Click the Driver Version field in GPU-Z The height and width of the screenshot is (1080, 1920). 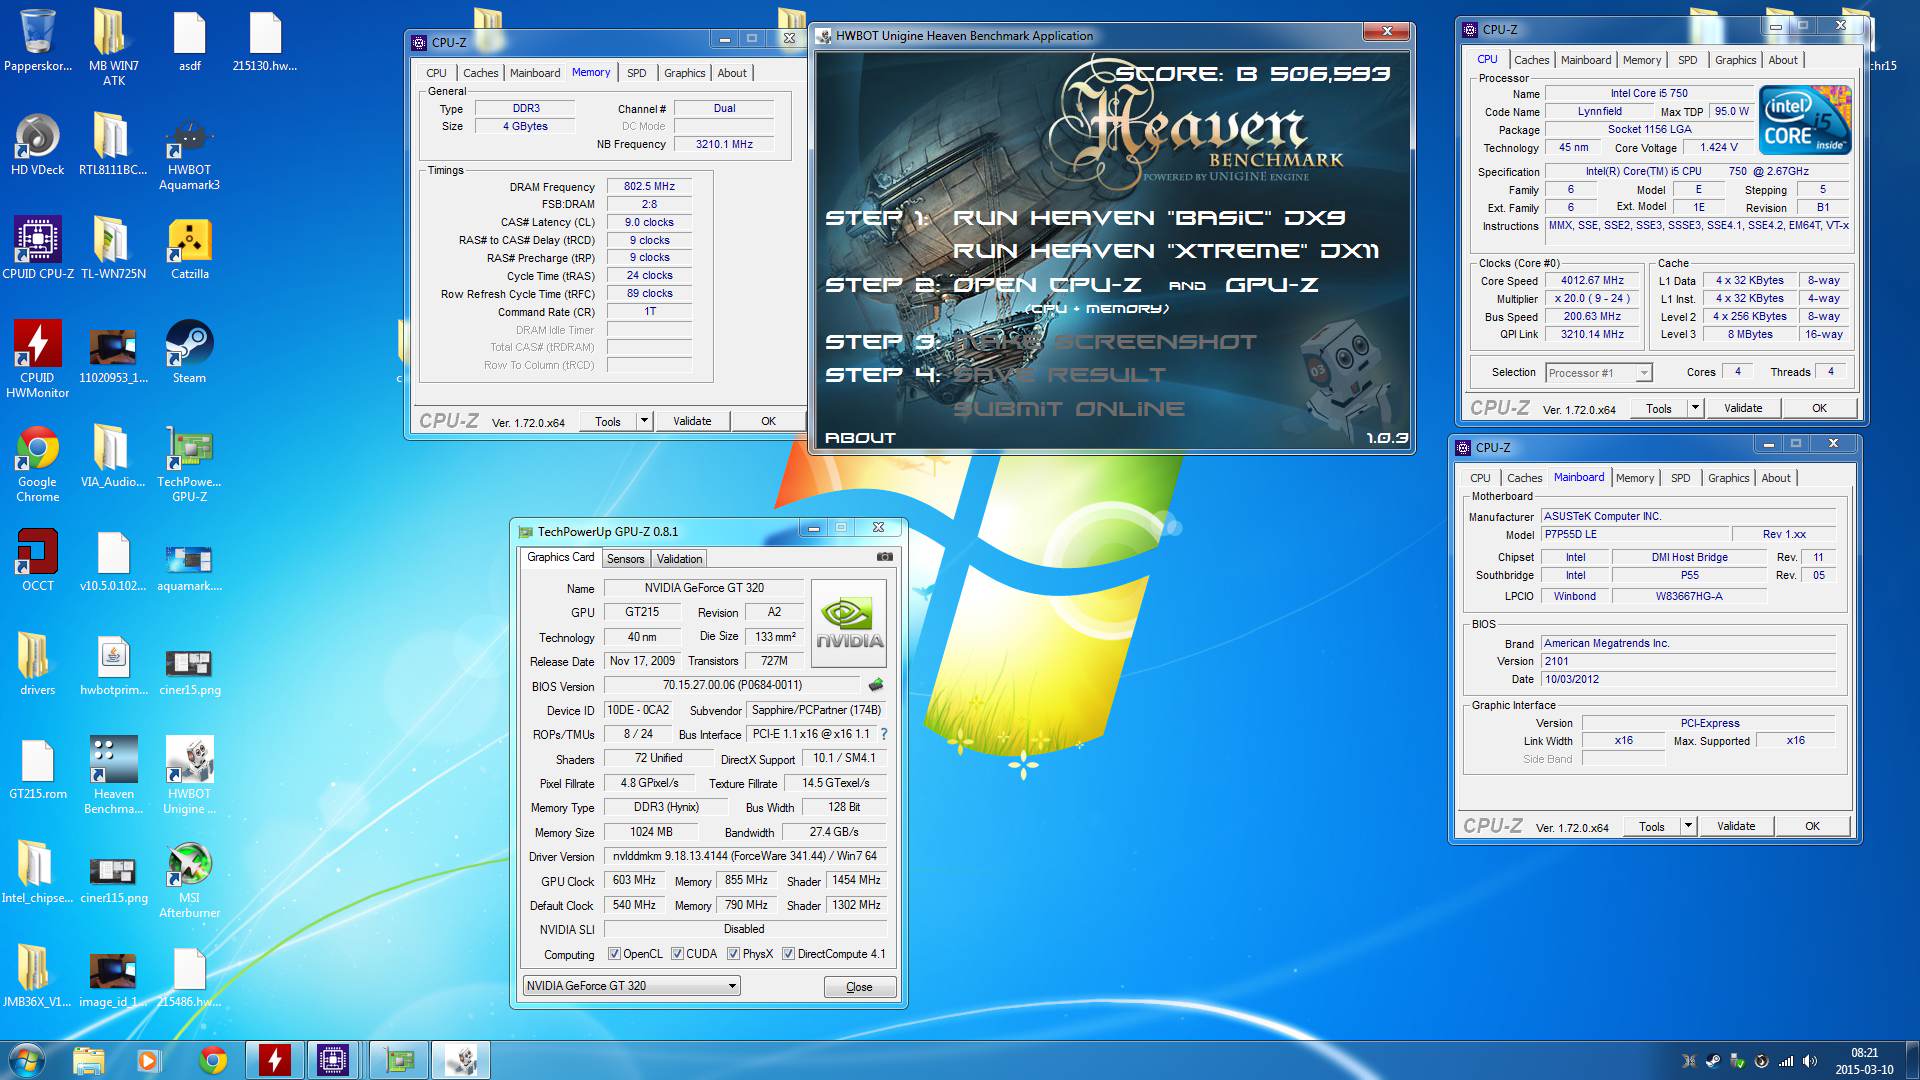point(745,857)
